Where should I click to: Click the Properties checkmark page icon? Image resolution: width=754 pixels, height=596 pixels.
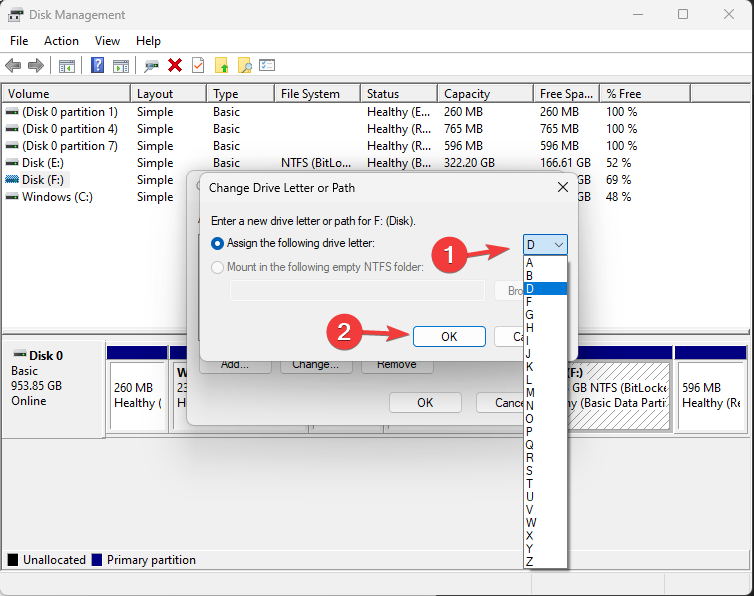(x=198, y=65)
